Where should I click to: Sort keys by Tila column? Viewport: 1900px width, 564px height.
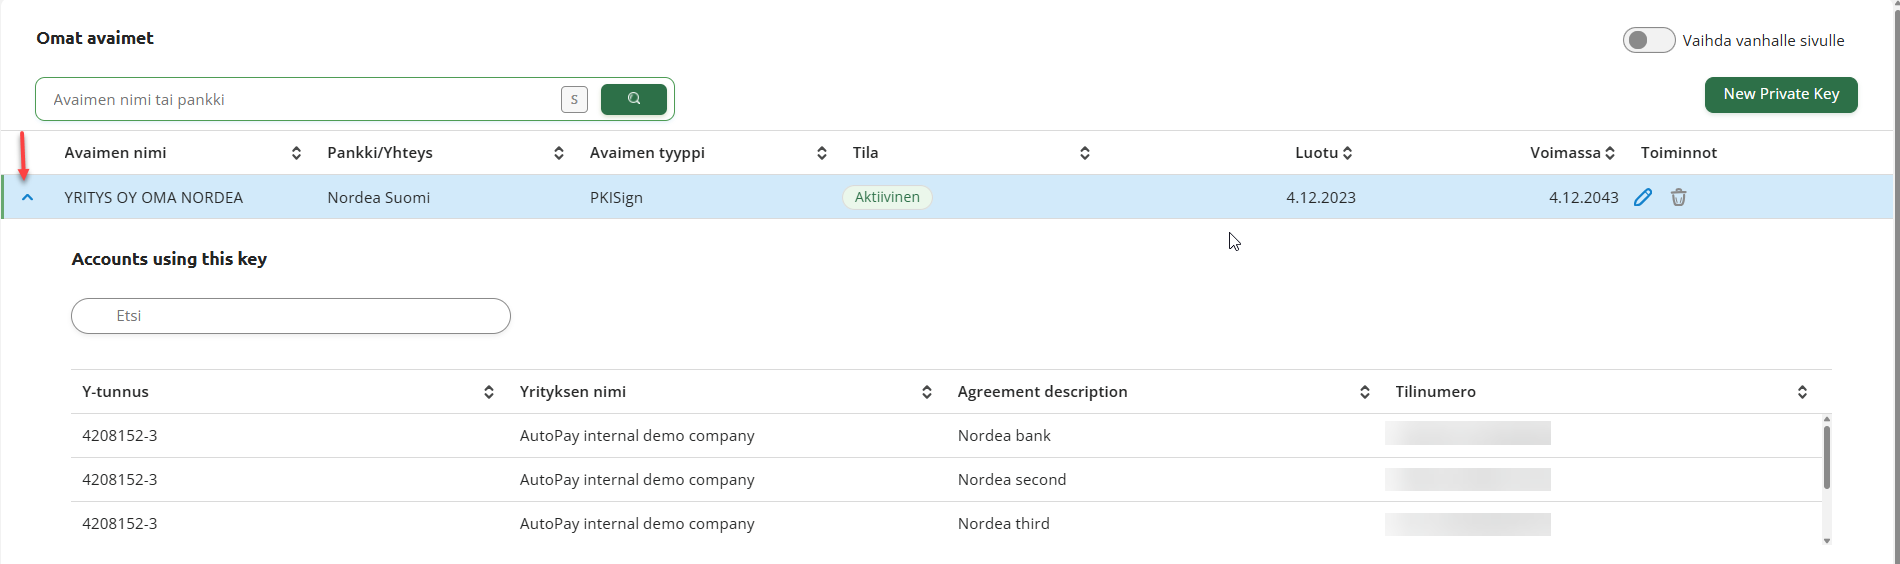coord(1084,153)
